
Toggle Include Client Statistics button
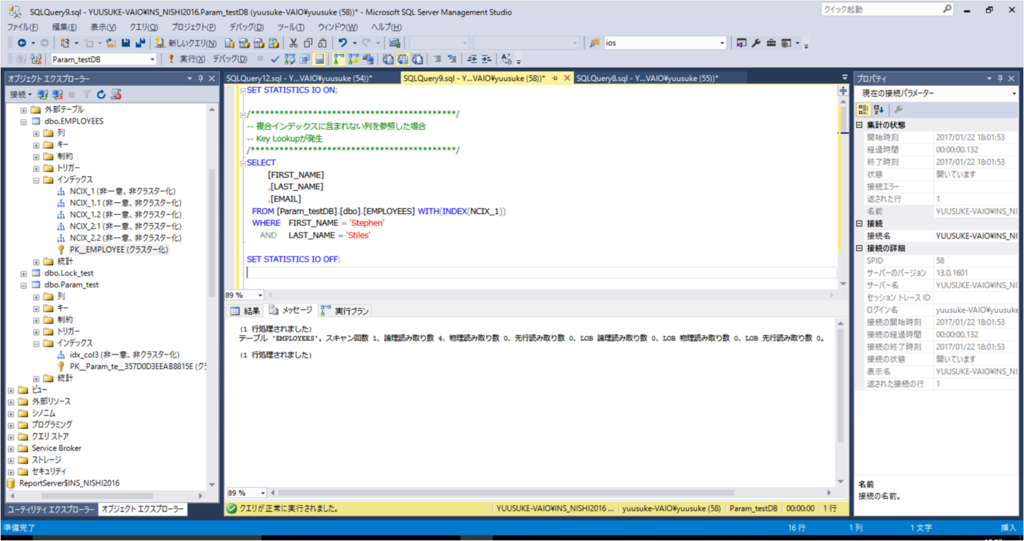(368, 59)
